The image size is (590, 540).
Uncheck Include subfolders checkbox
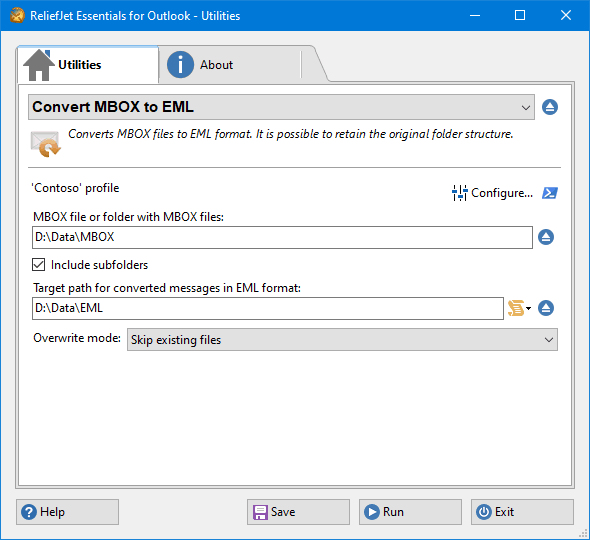[38, 265]
